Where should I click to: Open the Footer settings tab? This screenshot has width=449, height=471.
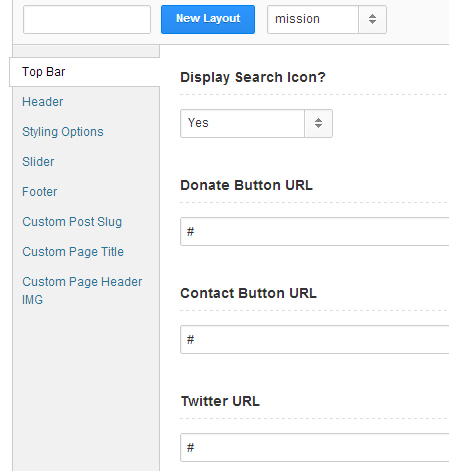tap(40, 192)
